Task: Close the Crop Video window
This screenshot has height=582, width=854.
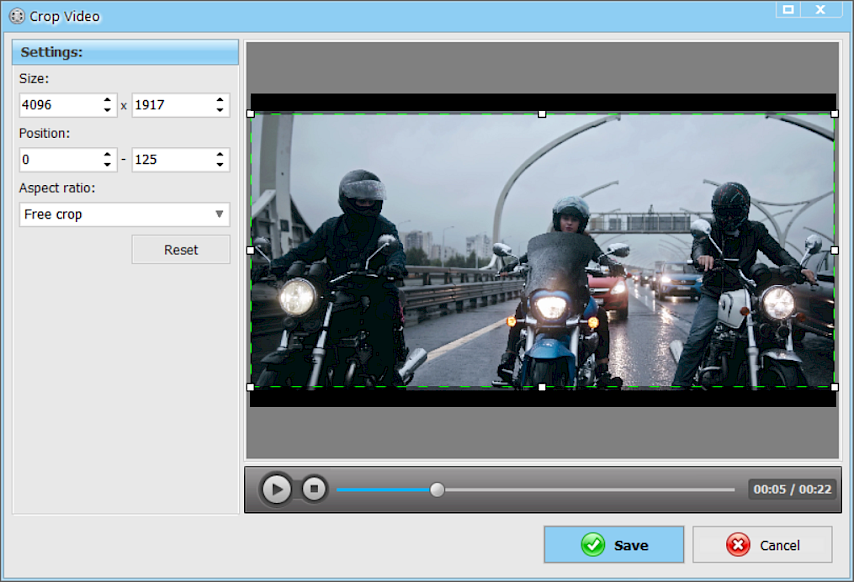Action: (x=820, y=9)
